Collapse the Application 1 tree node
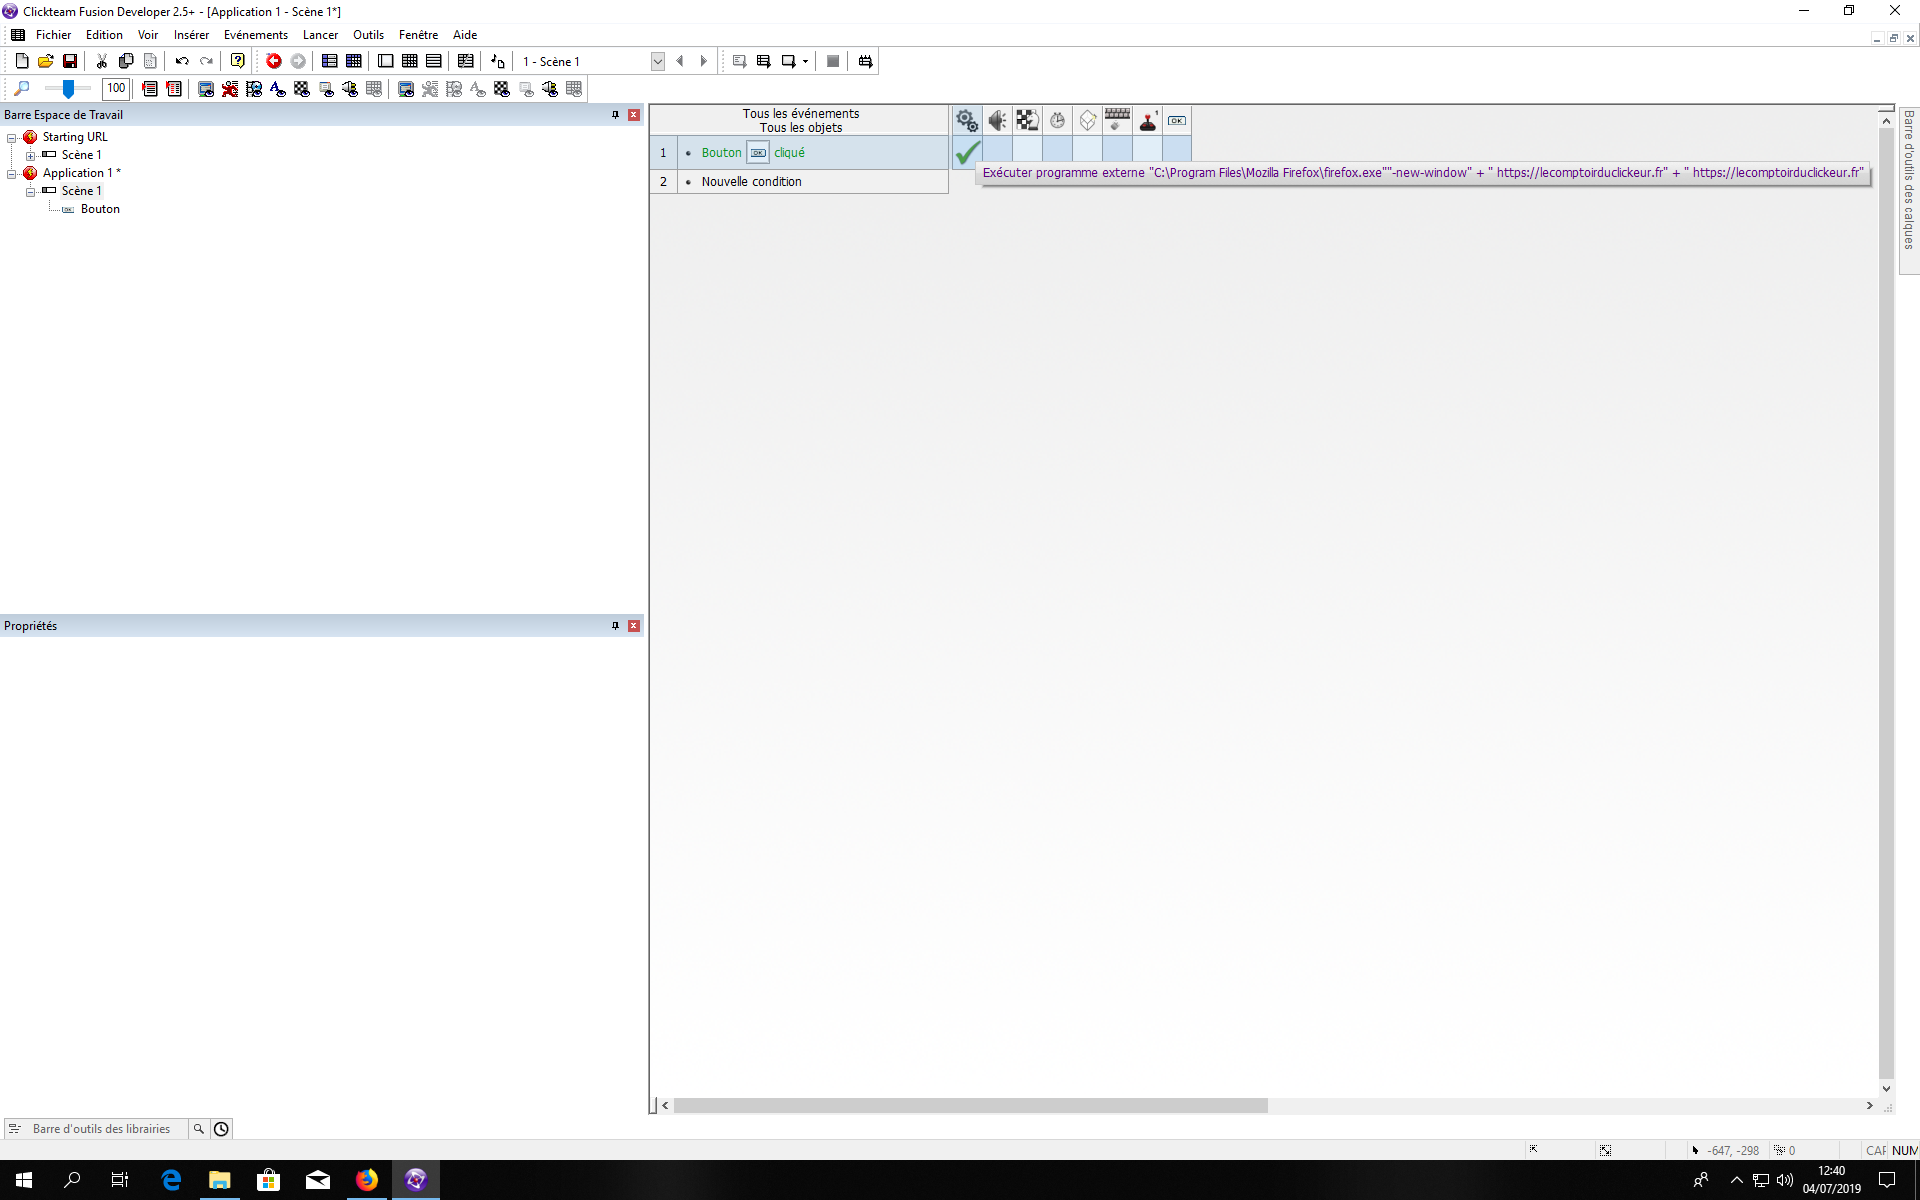 [x=11, y=174]
